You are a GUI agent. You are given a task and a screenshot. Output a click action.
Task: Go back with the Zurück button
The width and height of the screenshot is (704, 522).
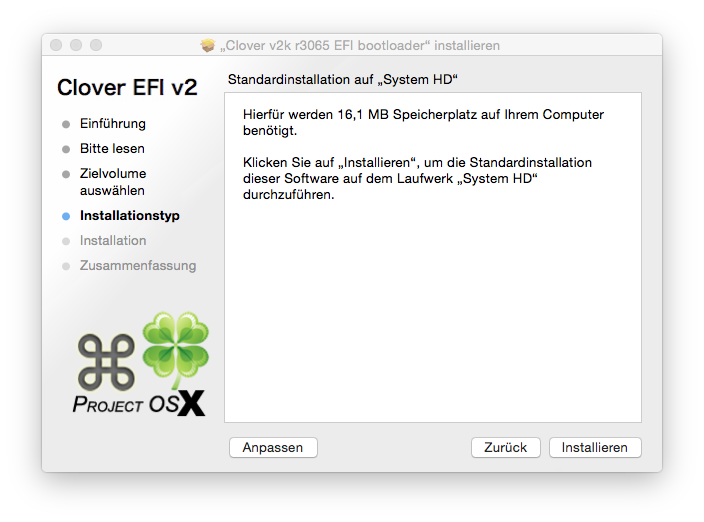pos(506,447)
